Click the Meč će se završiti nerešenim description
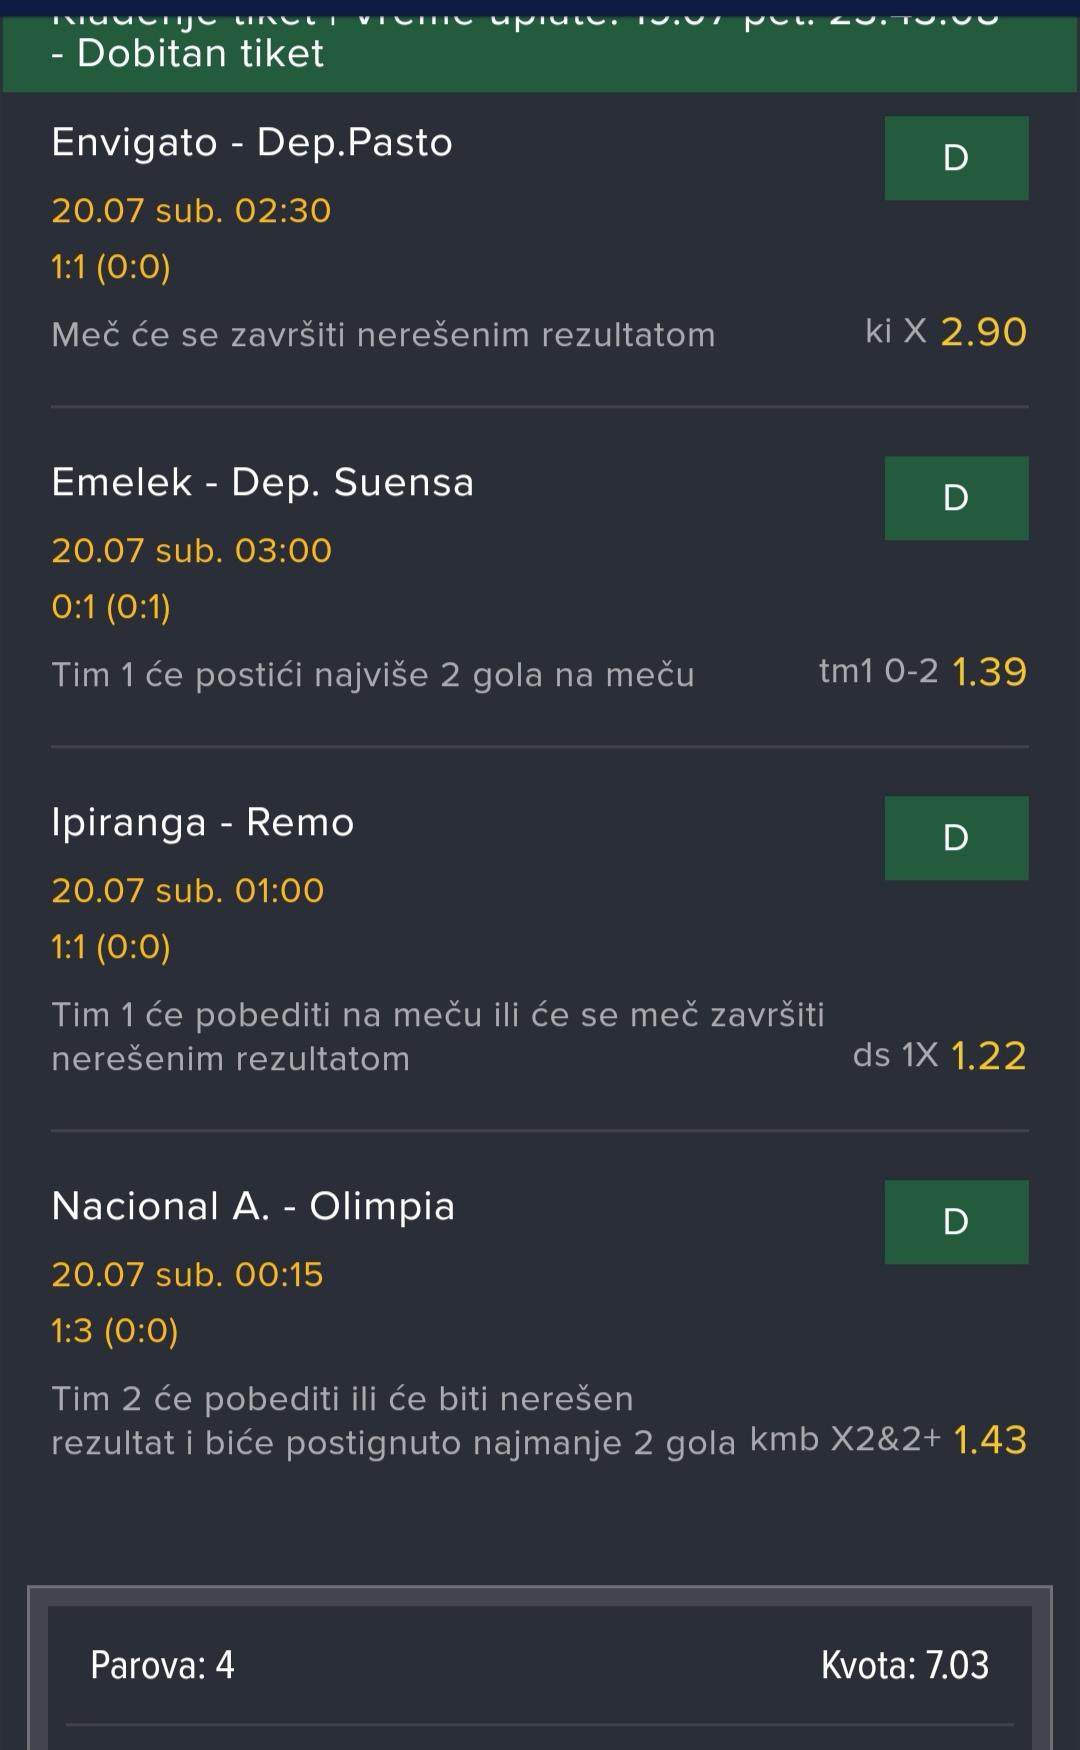The image size is (1080, 1750). tap(383, 335)
